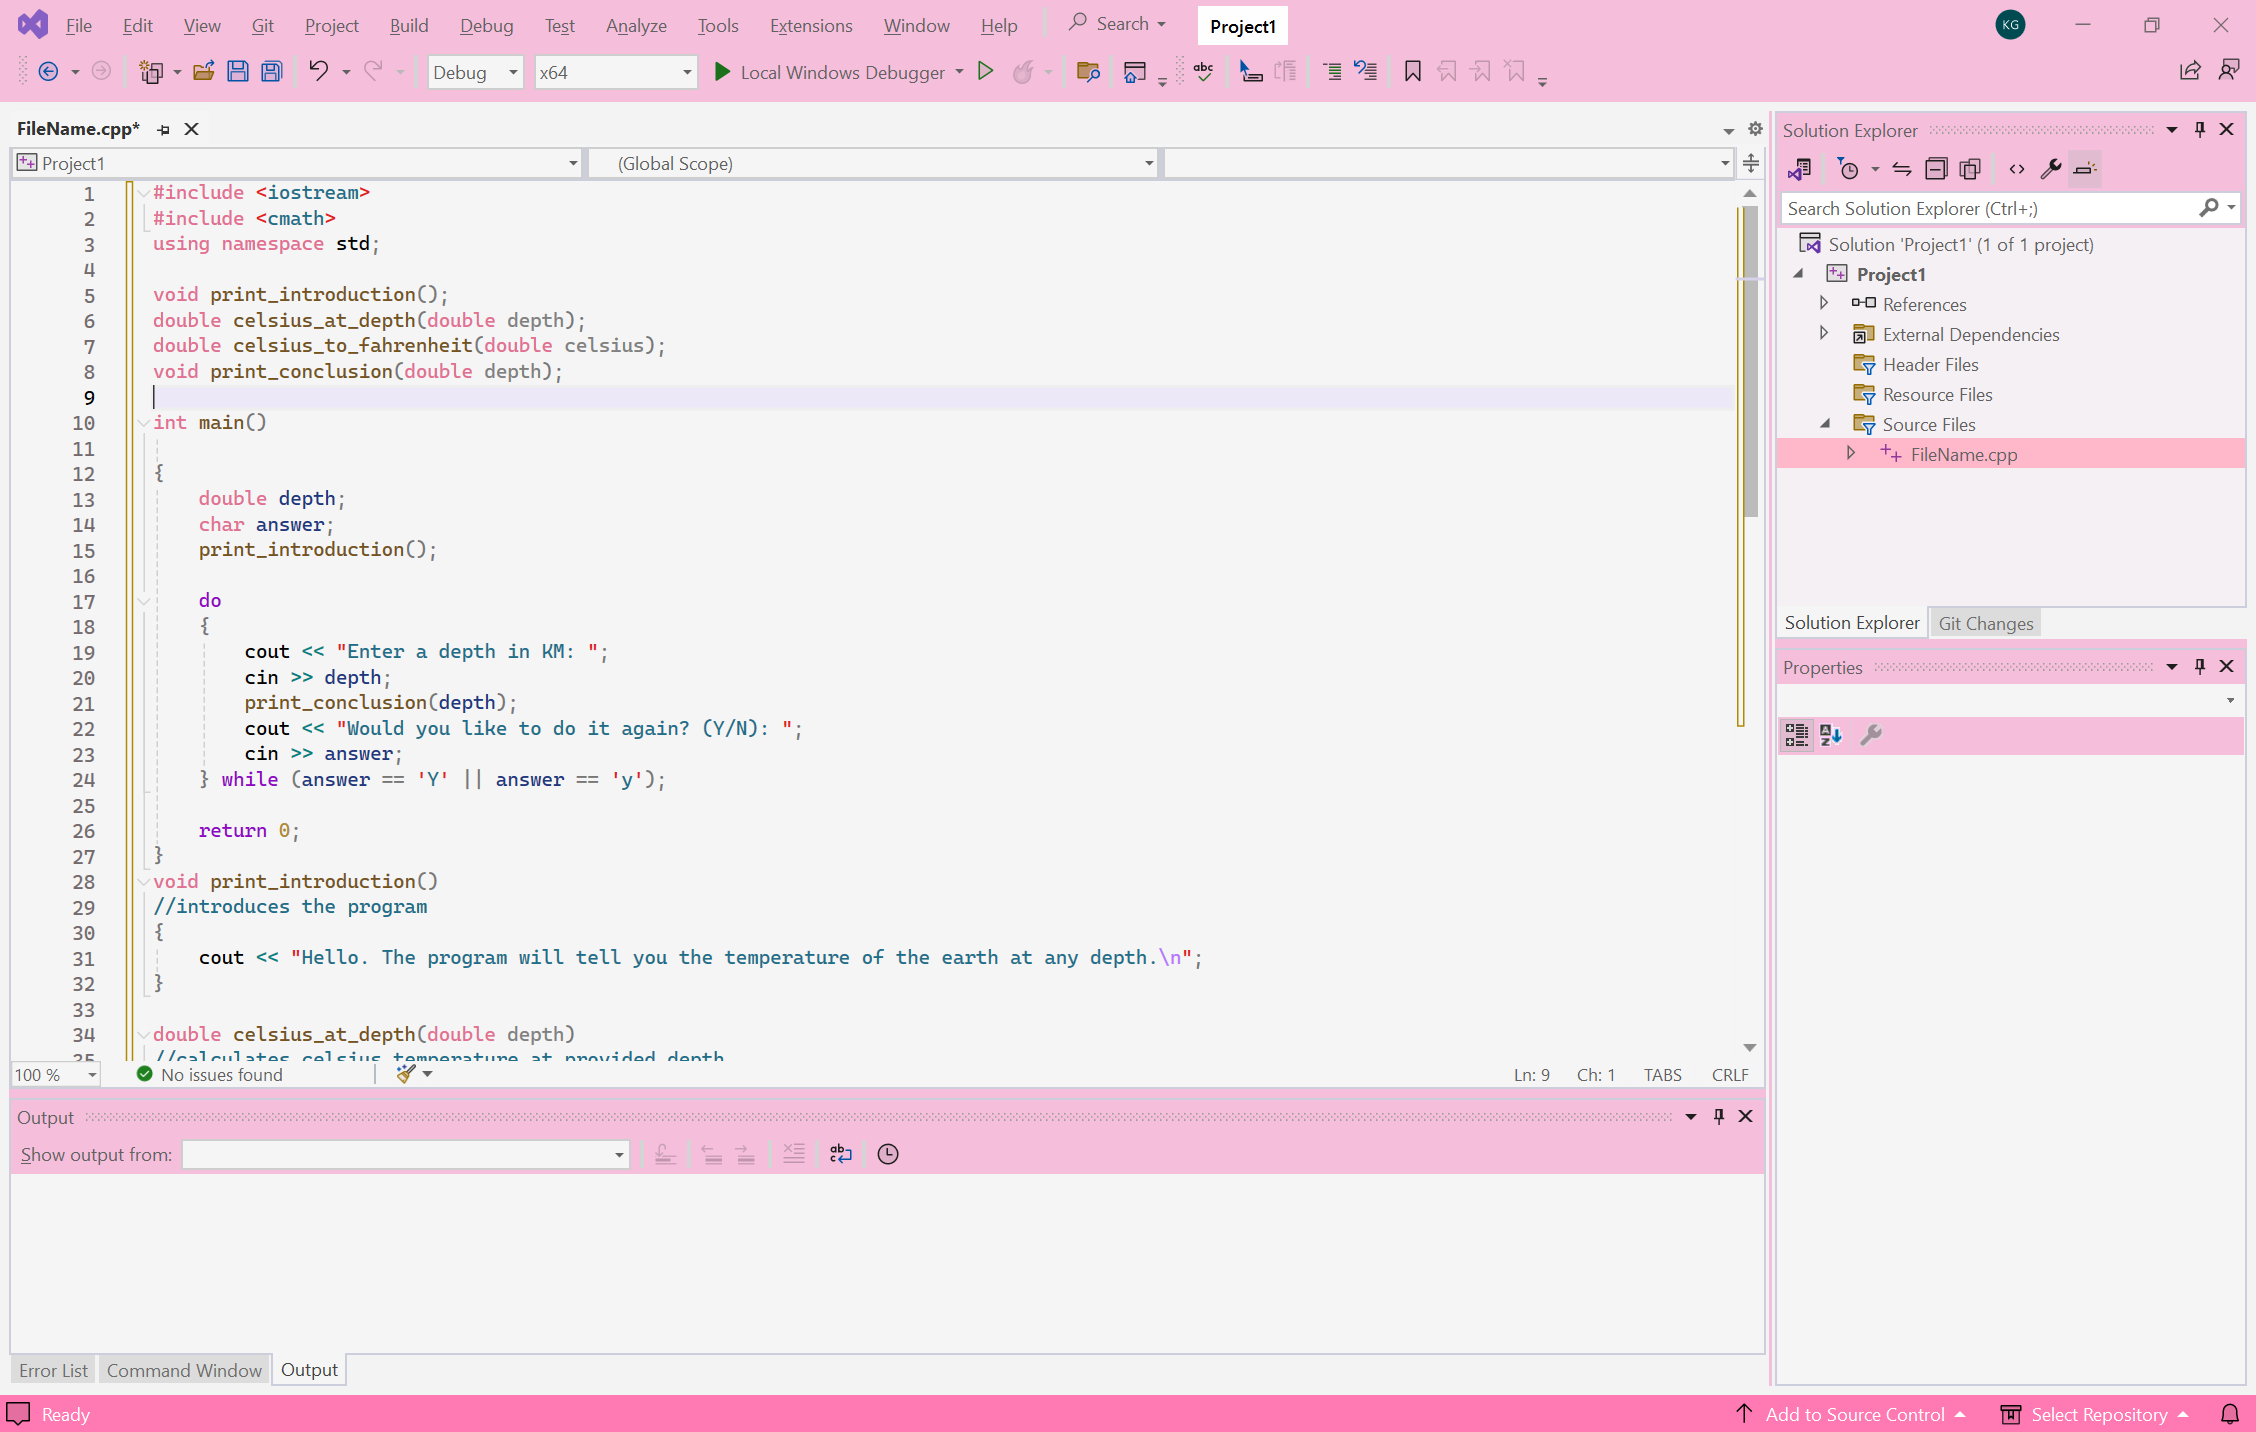Collapse the print_introduction function region
Image resolution: width=2256 pixels, height=1432 pixels.
(x=145, y=881)
